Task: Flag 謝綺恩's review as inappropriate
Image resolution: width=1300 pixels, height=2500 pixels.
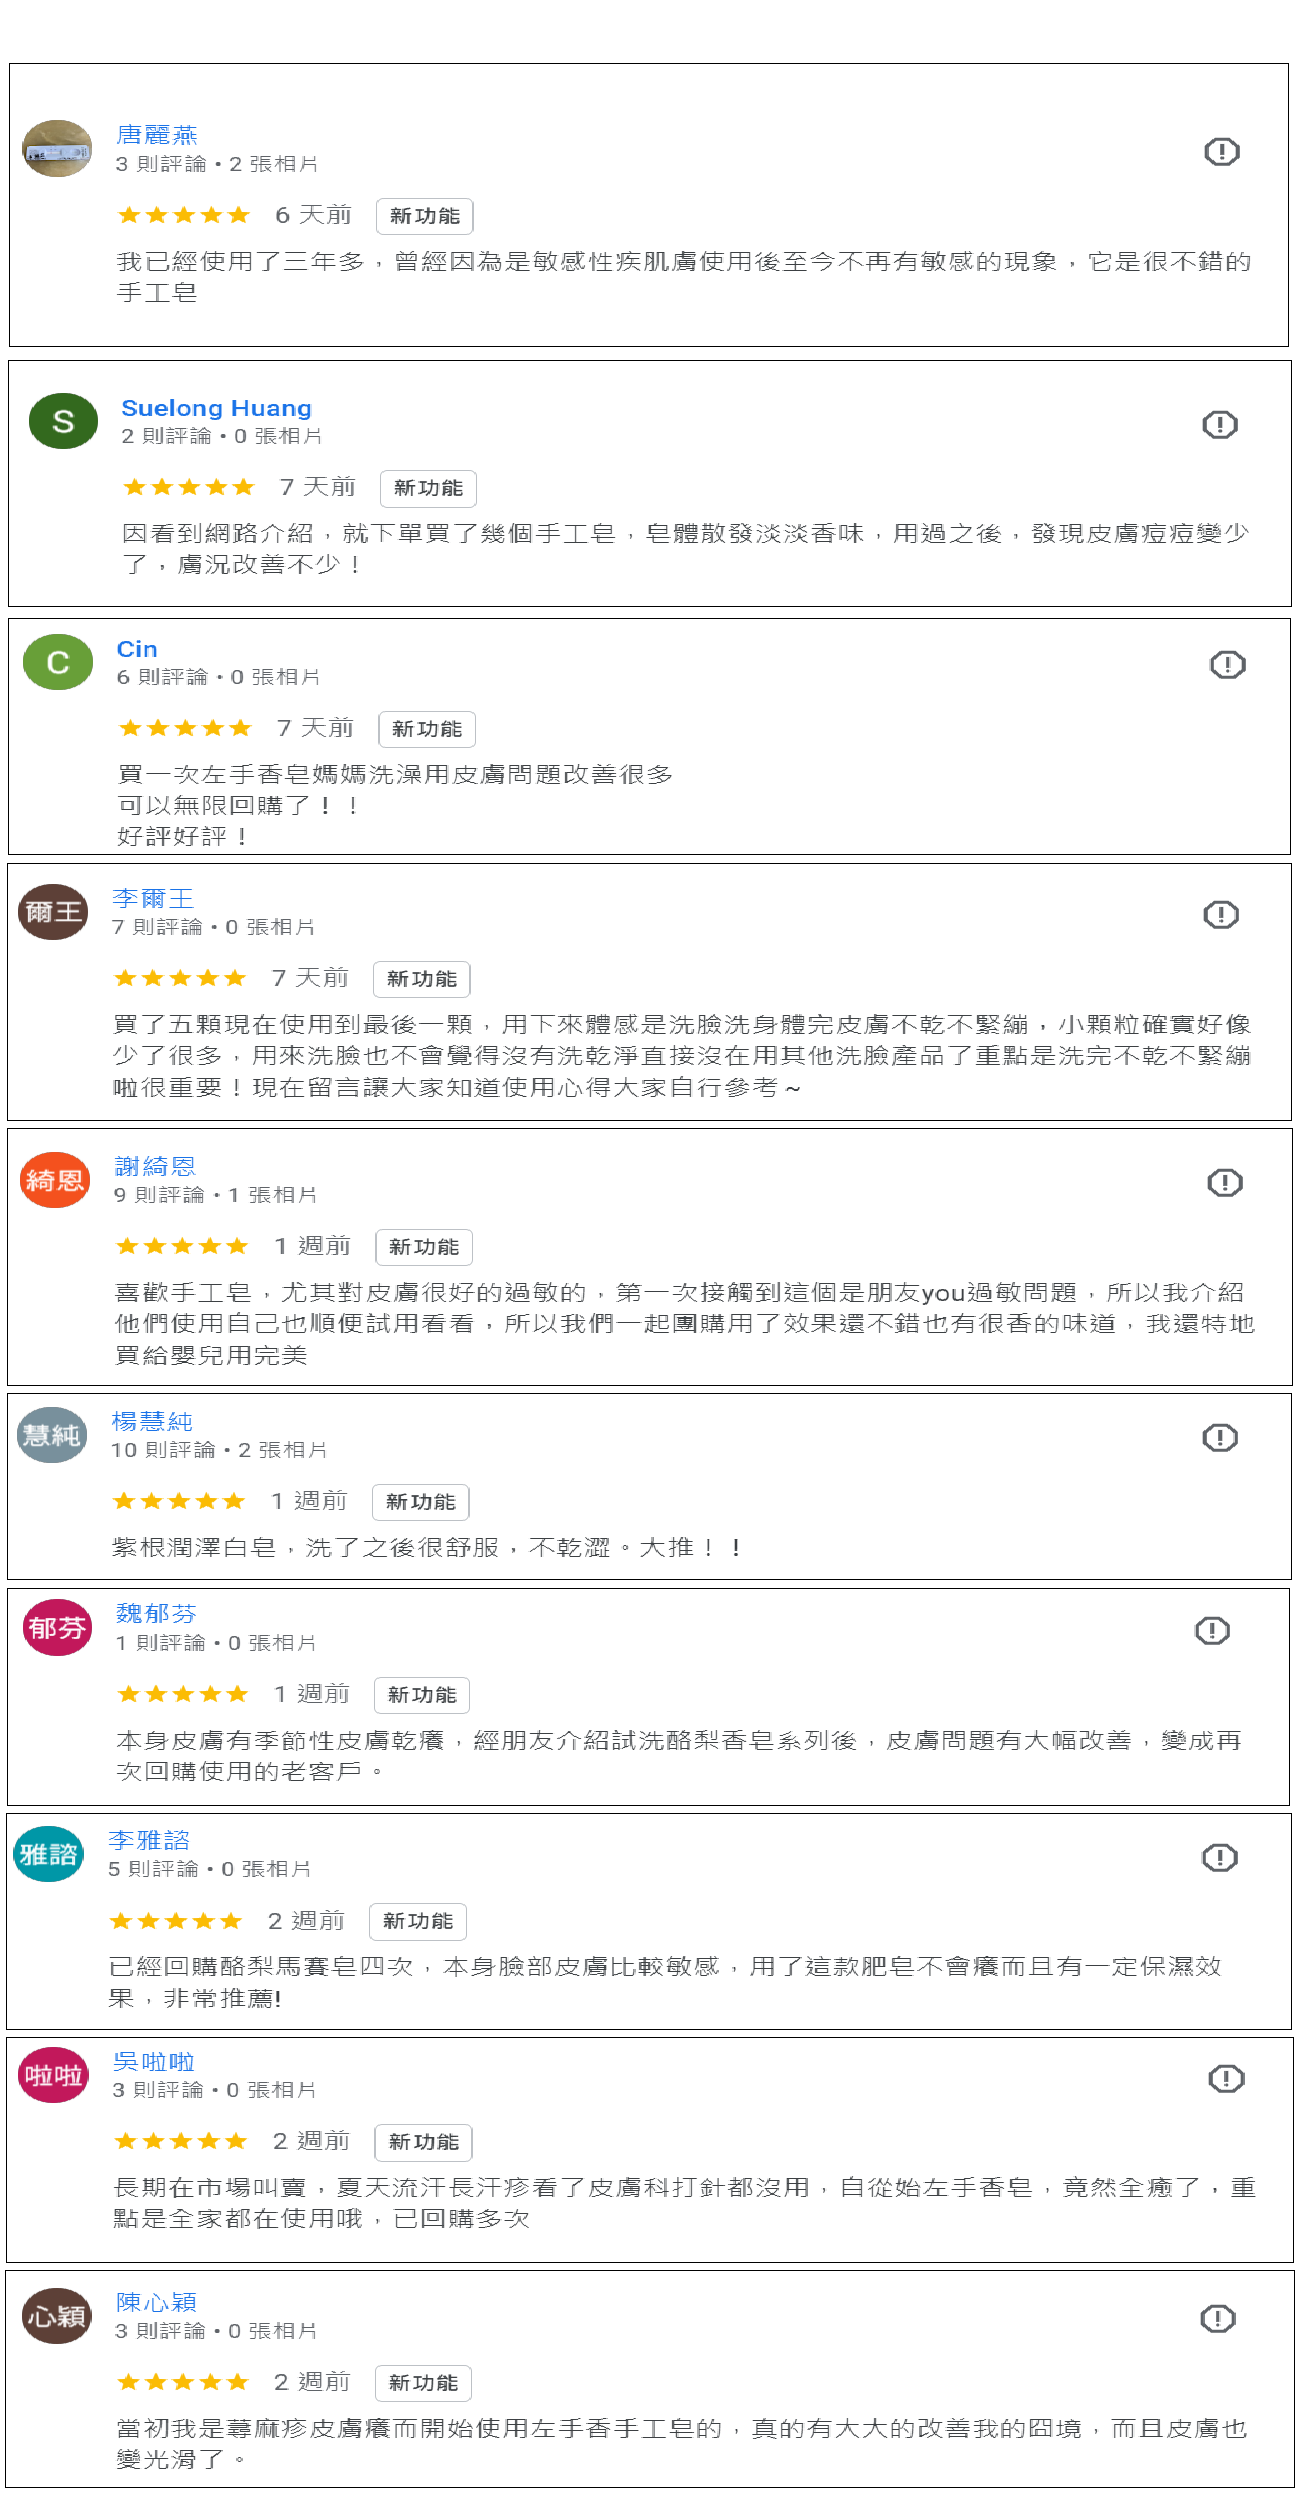Action: pos(1224,1183)
